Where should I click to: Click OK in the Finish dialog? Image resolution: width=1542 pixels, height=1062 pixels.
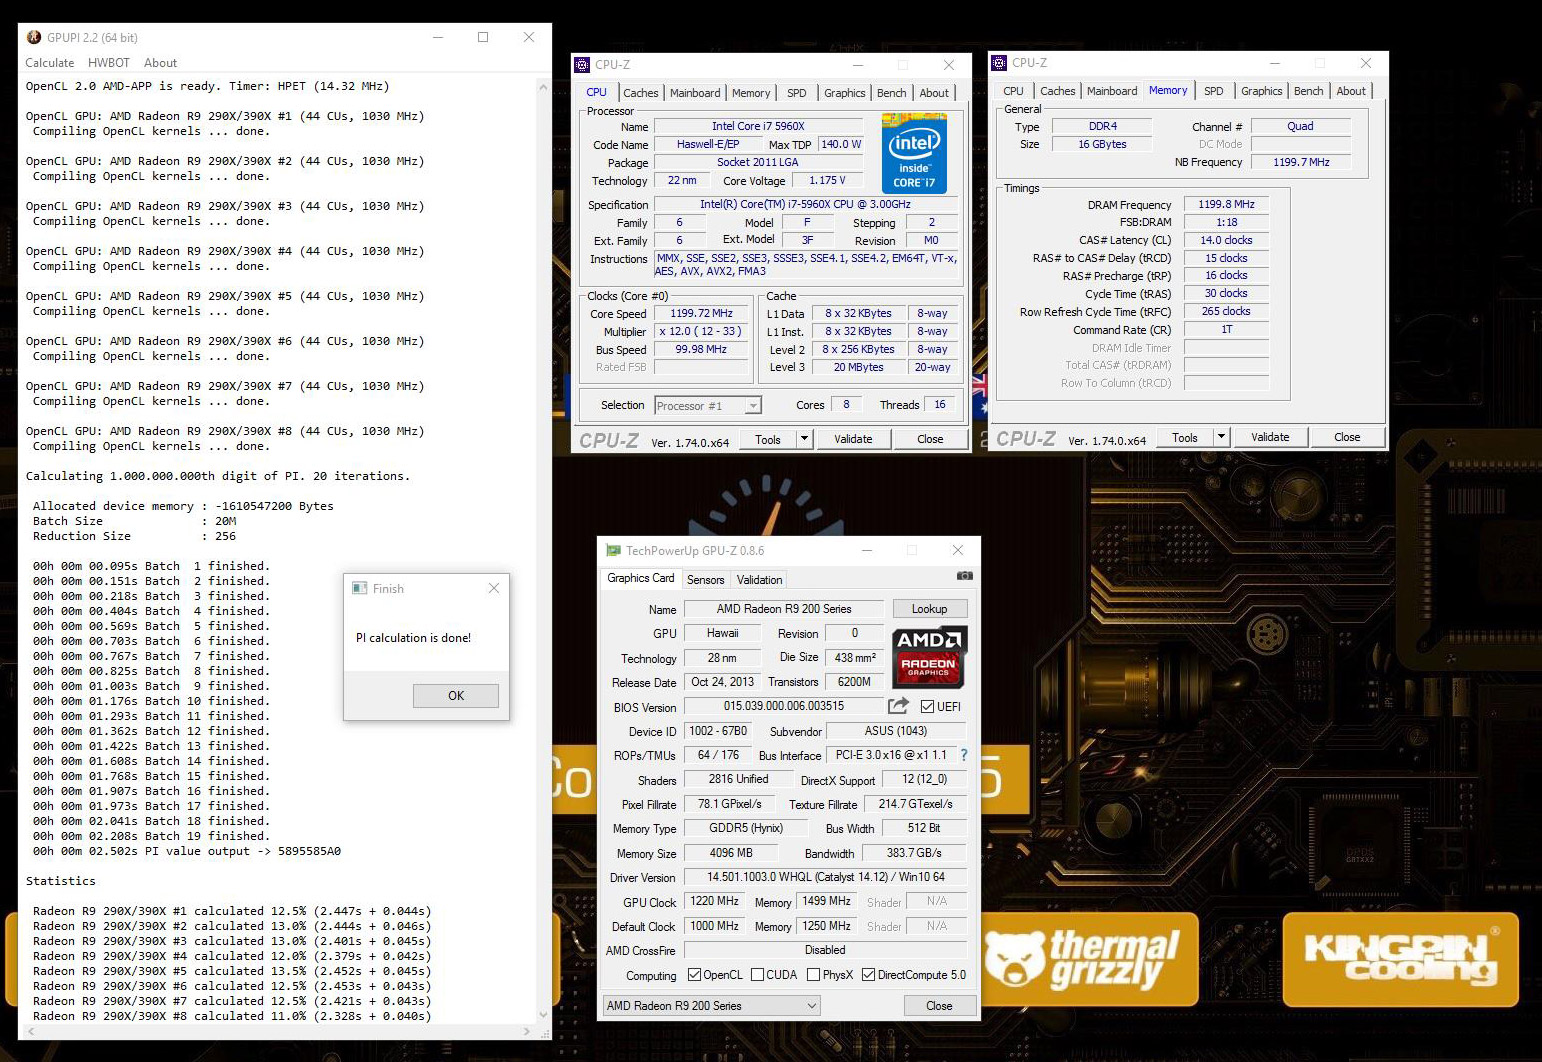(x=456, y=696)
